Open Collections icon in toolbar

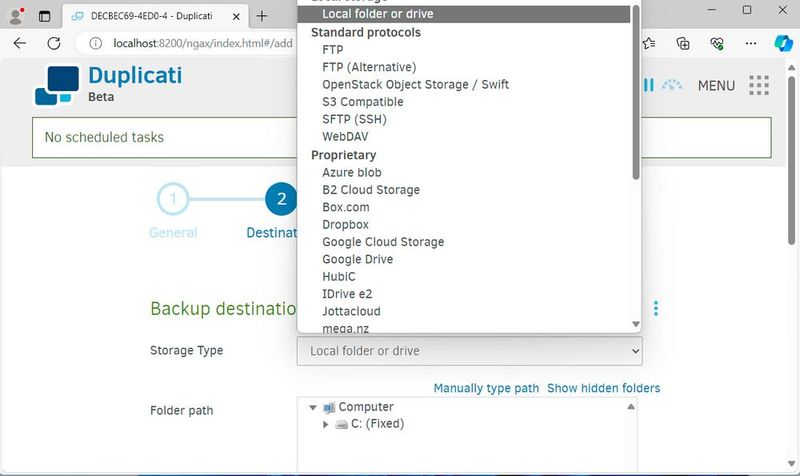[683, 43]
